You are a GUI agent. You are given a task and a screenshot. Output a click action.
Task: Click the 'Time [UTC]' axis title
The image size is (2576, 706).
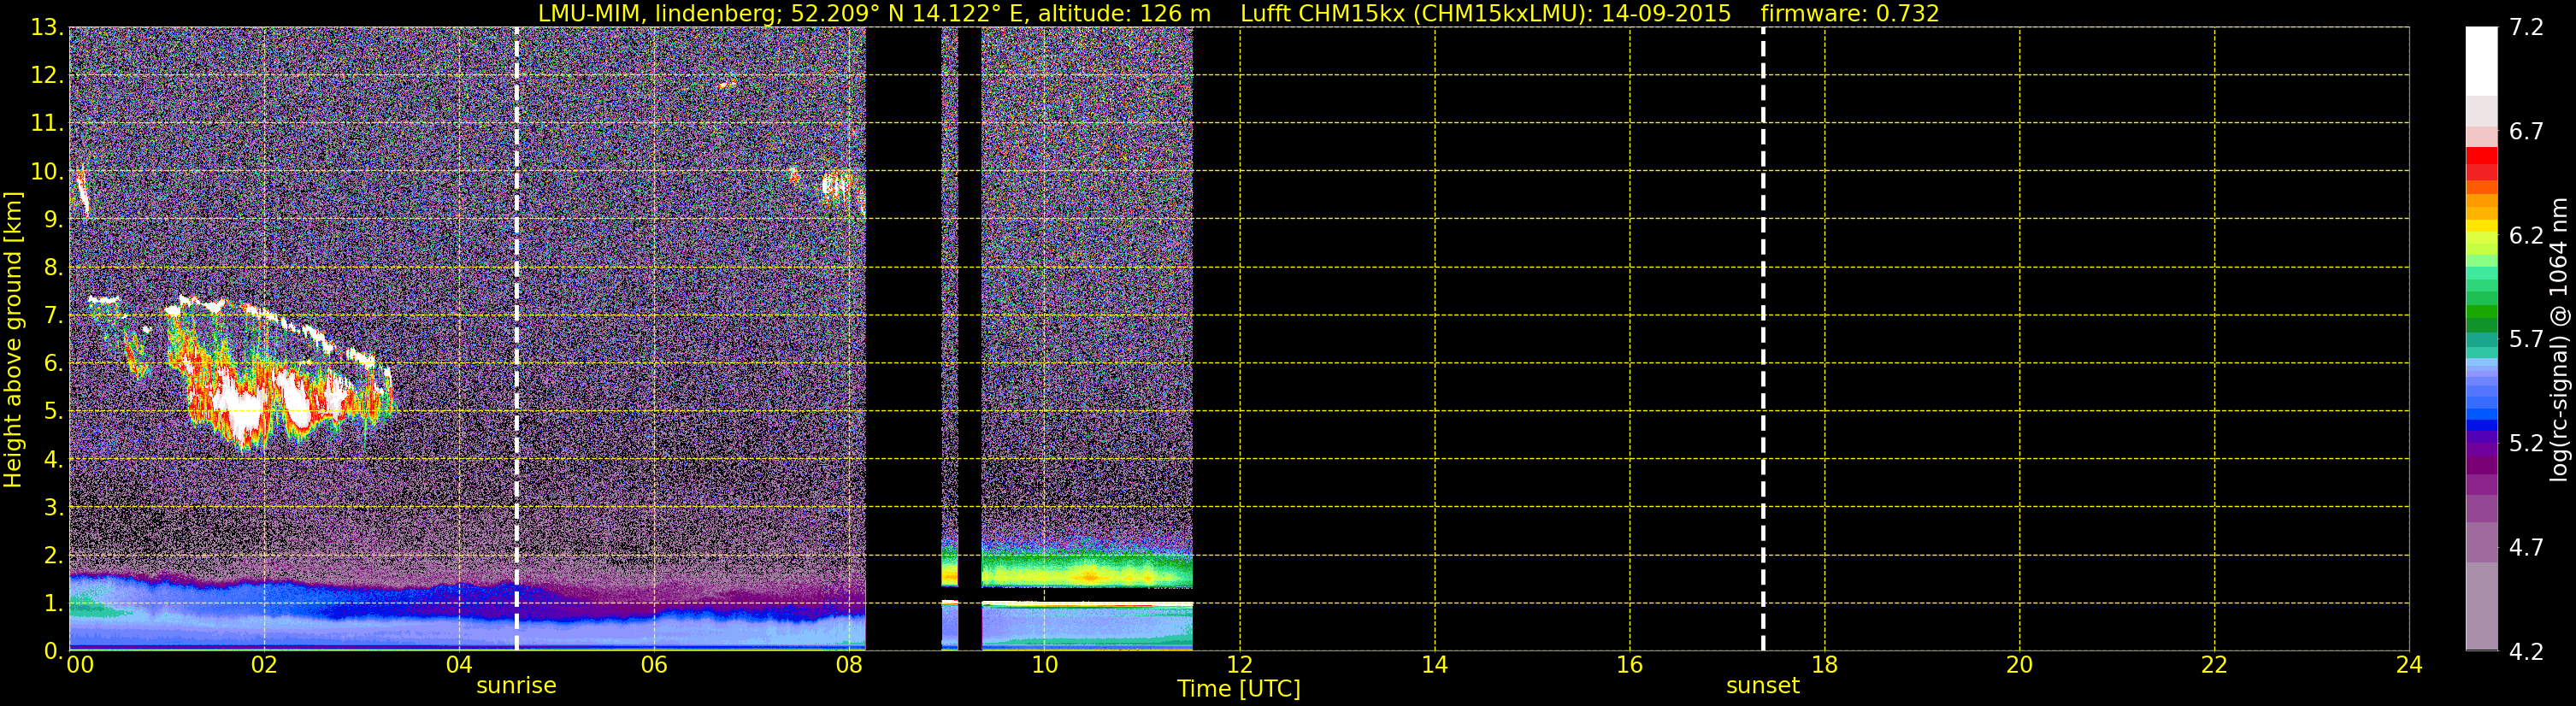tap(1238, 689)
